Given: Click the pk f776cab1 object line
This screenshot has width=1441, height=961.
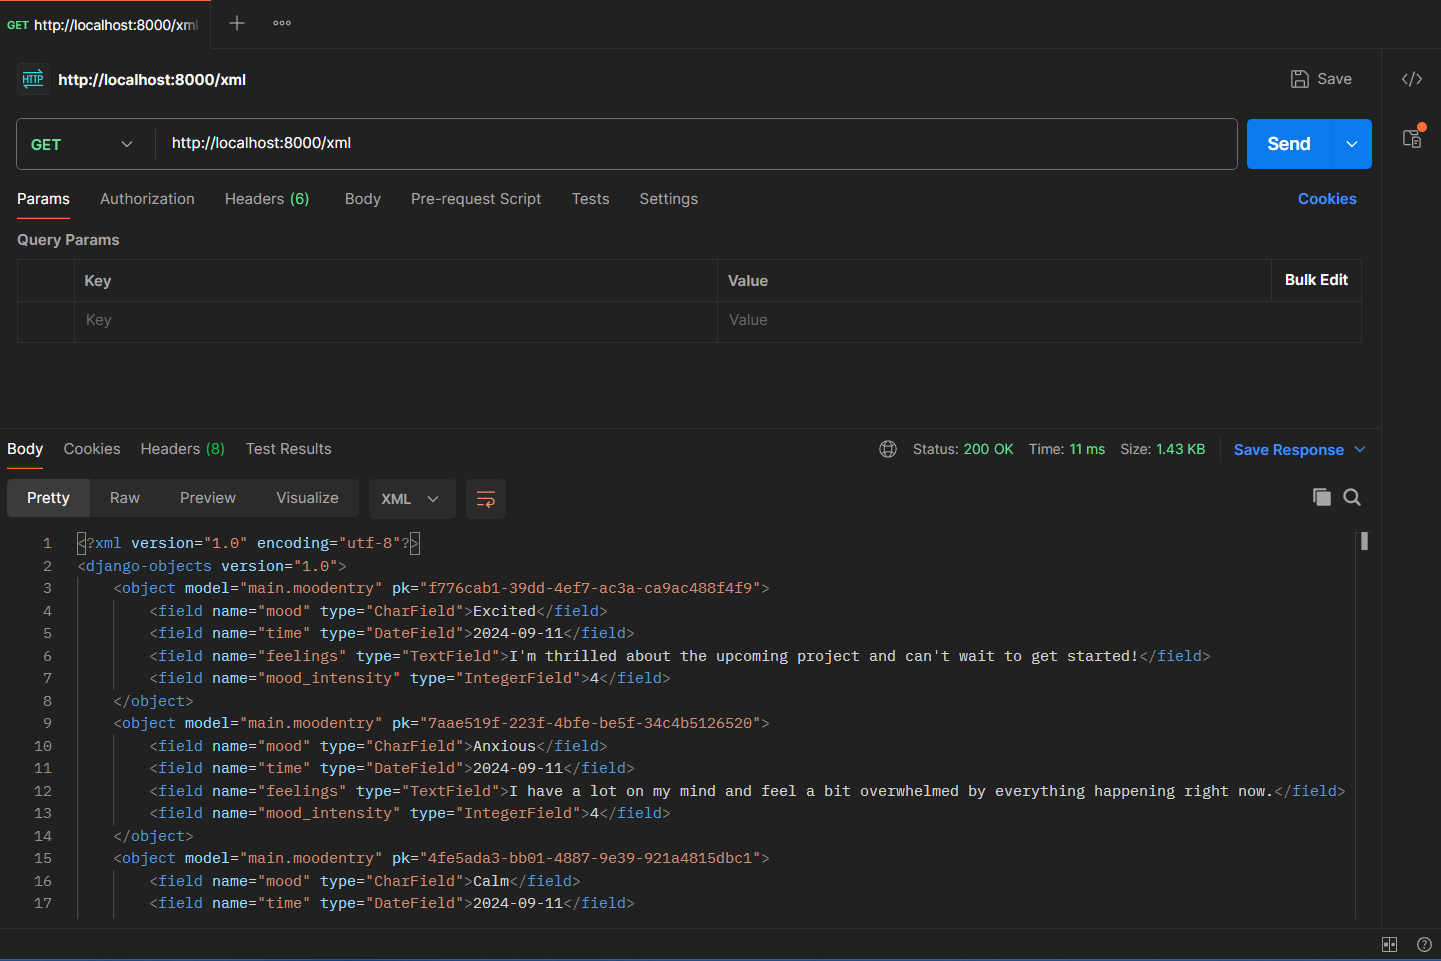Looking at the screenshot, I should (x=441, y=588).
